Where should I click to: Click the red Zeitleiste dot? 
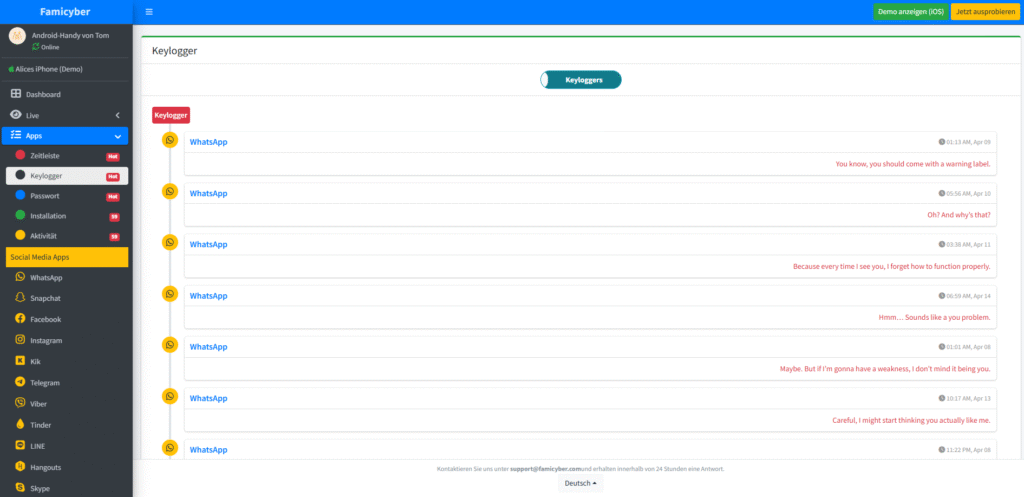tap(20, 155)
